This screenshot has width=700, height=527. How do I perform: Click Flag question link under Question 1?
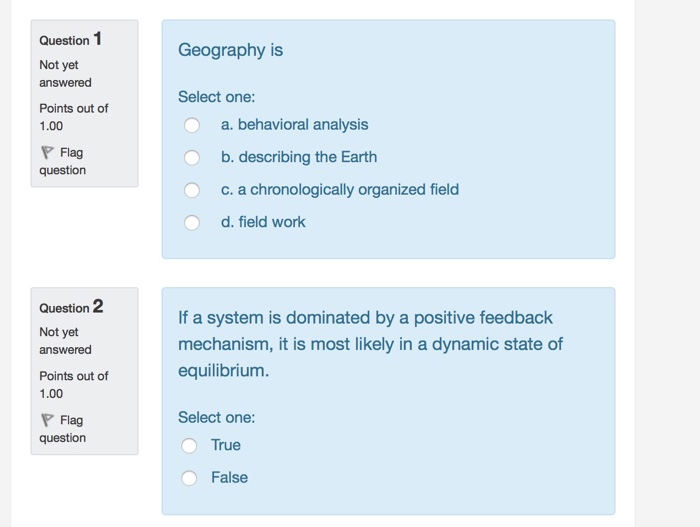(x=62, y=161)
